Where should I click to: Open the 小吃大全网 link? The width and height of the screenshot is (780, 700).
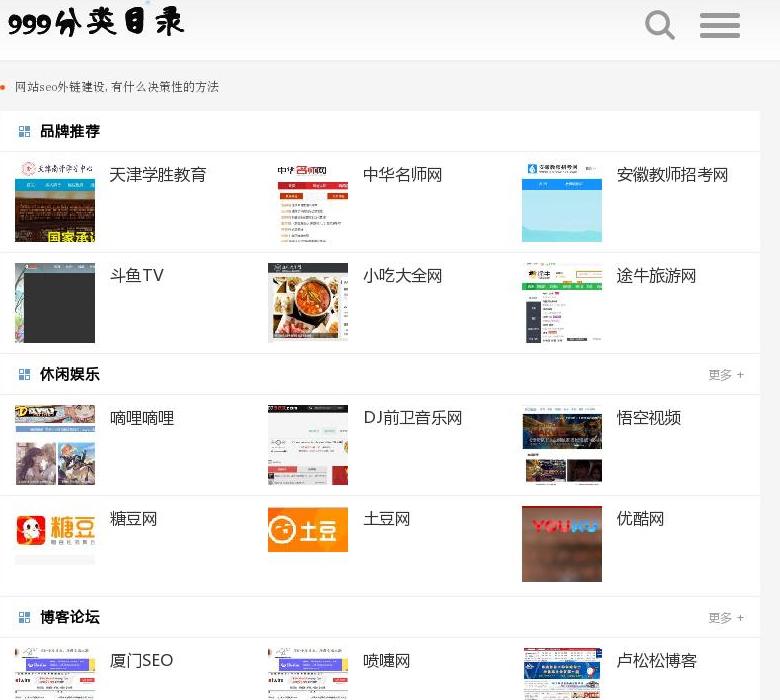pyautogui.click(x=402, y=276)
